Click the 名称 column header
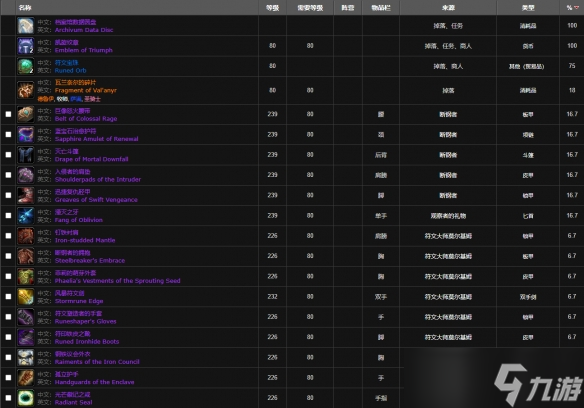 [x=25, y=7]
